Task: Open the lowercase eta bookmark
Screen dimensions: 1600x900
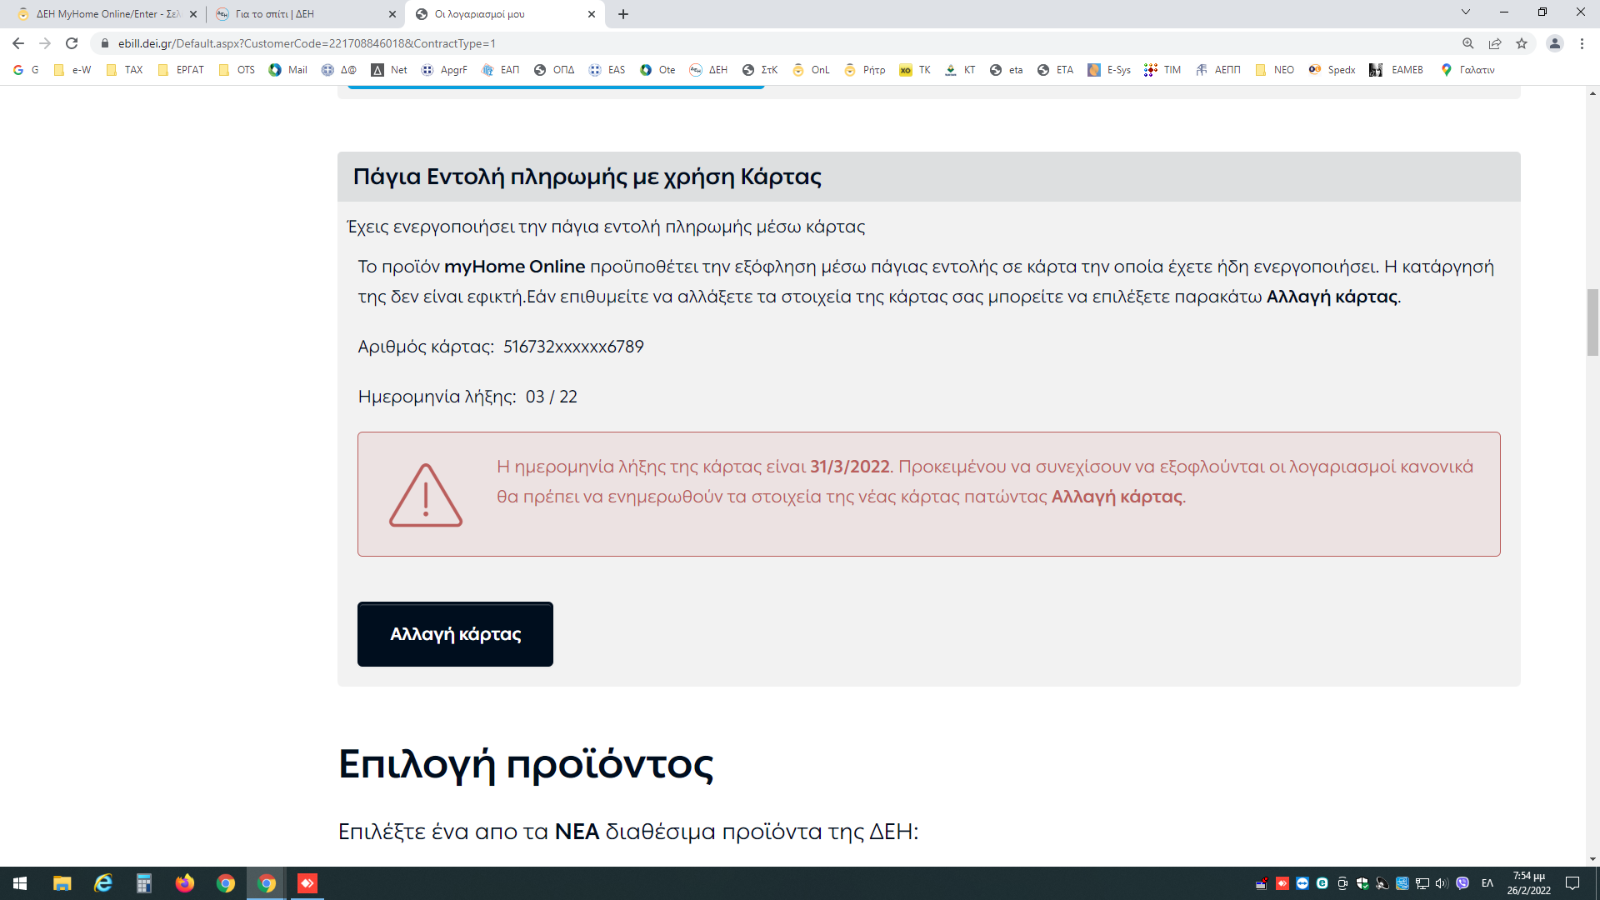Action: tap(1006, 70)
